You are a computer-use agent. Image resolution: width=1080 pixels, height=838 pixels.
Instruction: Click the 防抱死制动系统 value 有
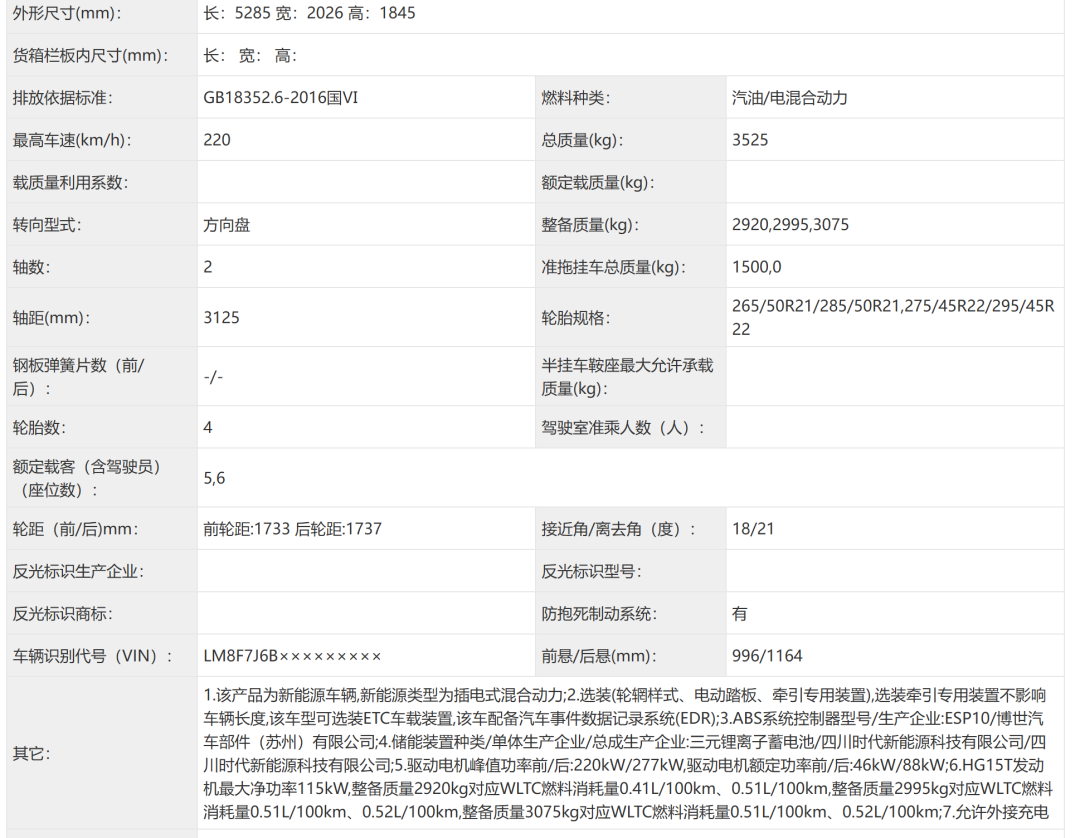pyautogui.click(x=740, y=614)
